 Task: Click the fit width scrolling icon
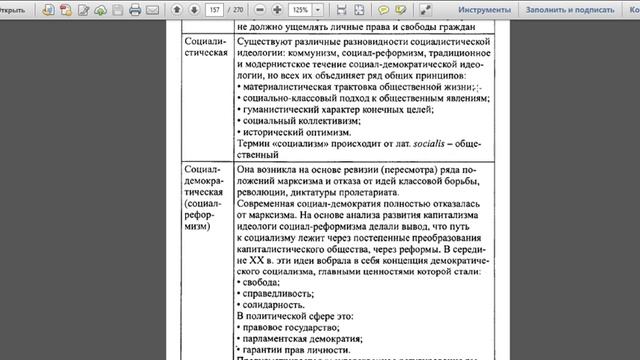point(341,10)
